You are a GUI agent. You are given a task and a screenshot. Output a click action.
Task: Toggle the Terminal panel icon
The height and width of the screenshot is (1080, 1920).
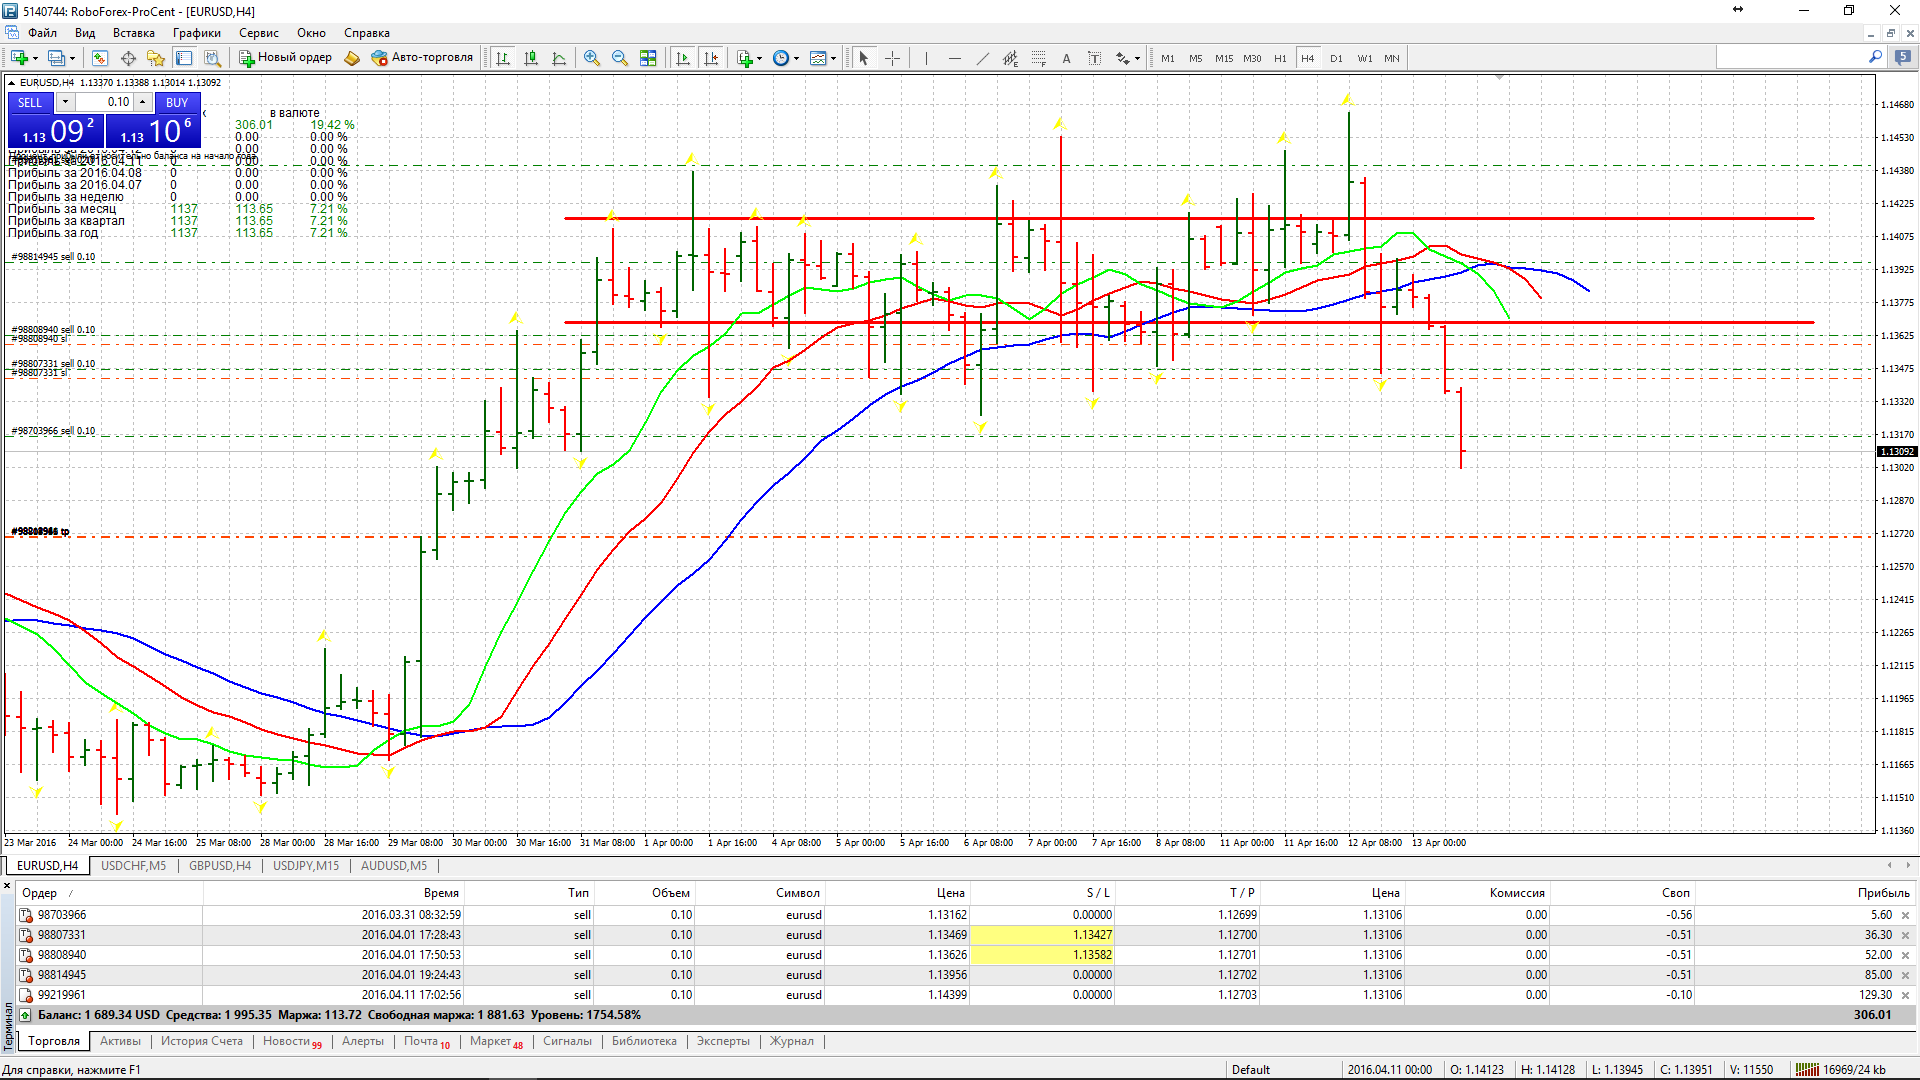coord(184,58)
